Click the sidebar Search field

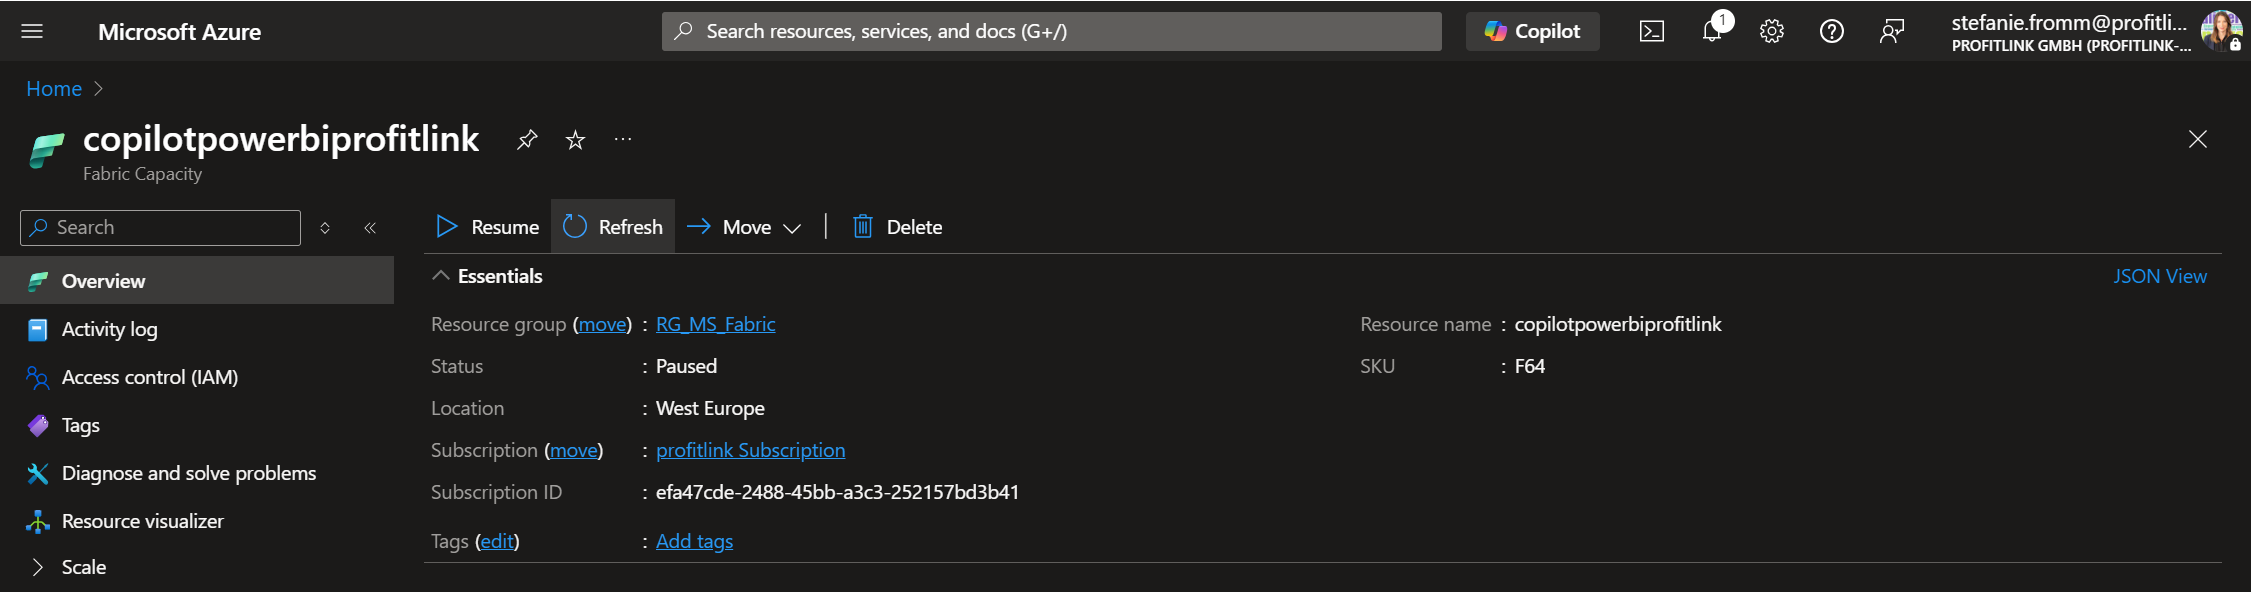(160, 228)
